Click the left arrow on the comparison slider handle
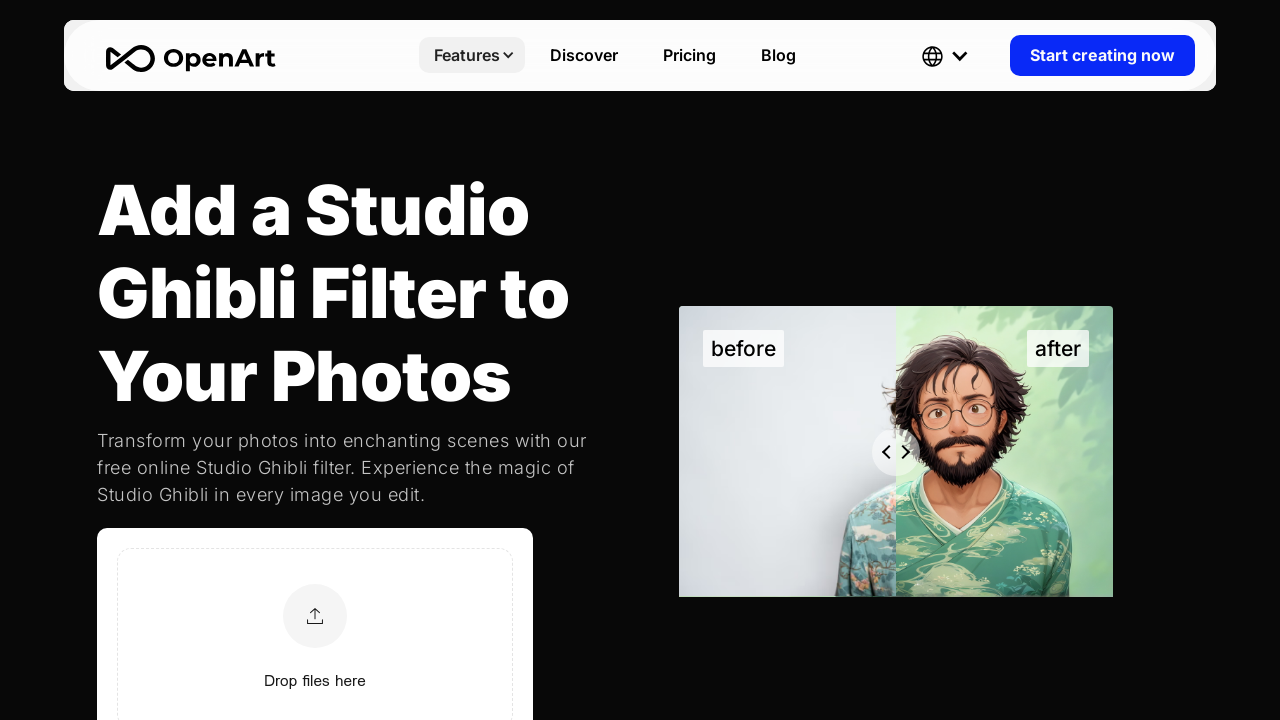The image size is (1280, 720). click(886, 452)
